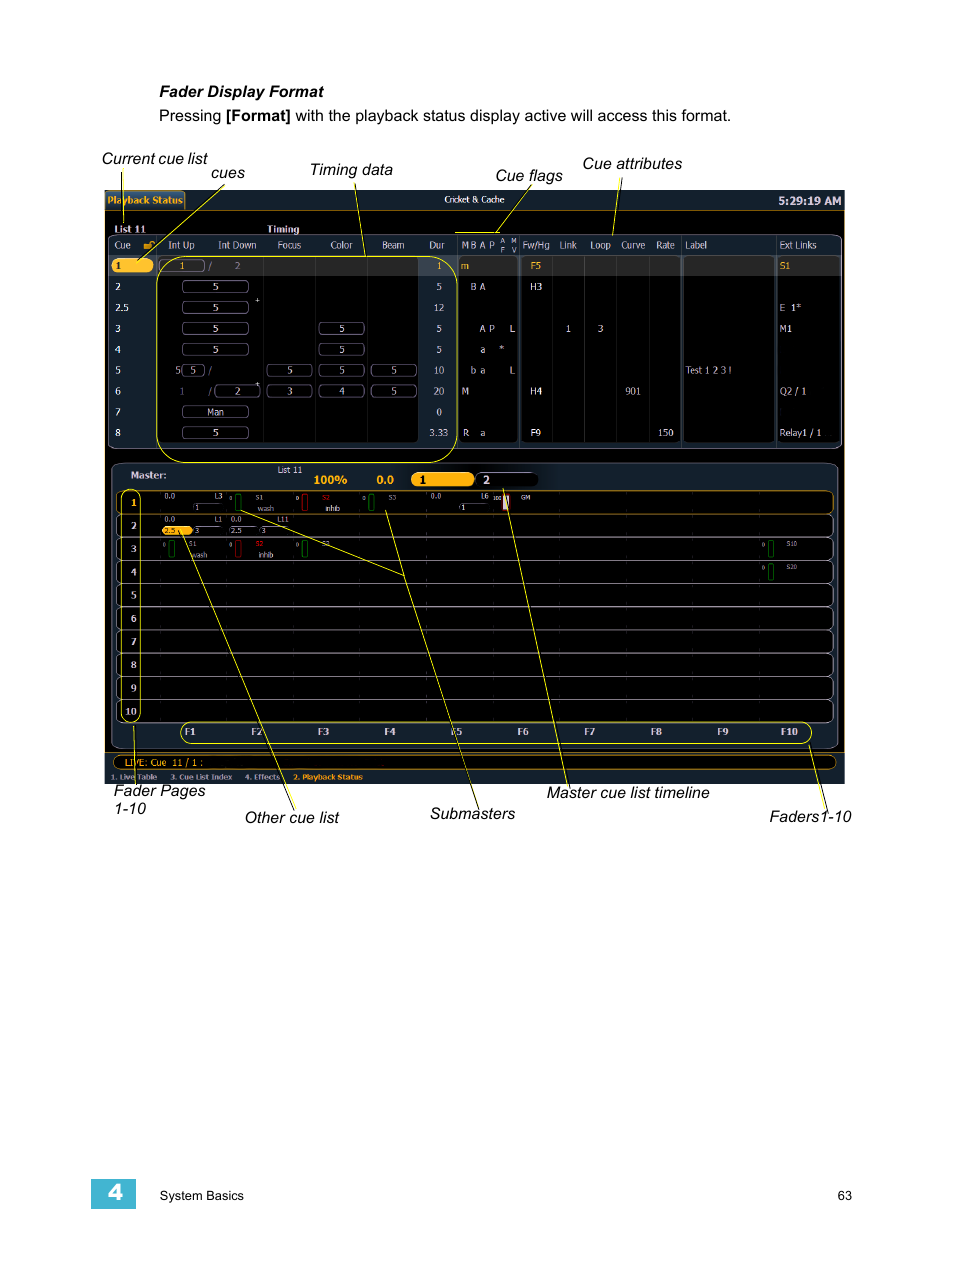Switch to the Live Table tab
Image resolution: width=954 pixels, height=1272 pixels.
click(134, 777)
